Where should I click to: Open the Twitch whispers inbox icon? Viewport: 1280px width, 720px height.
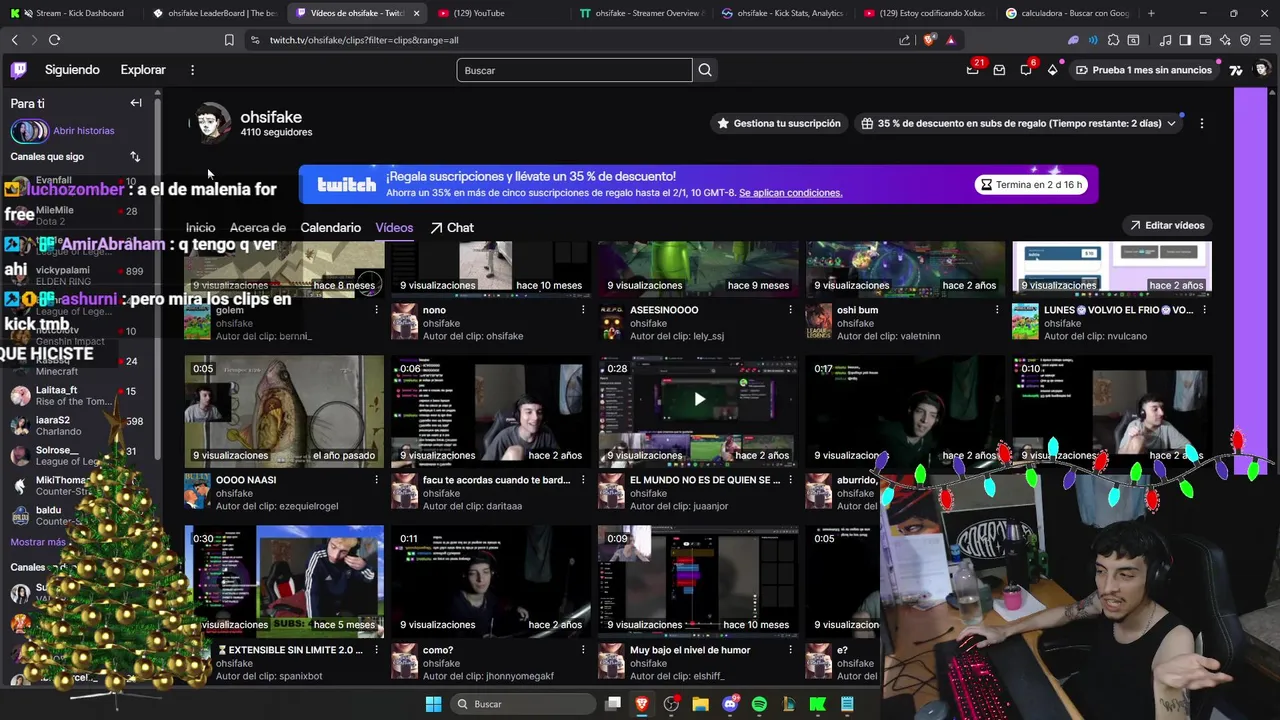pos(999,70)
